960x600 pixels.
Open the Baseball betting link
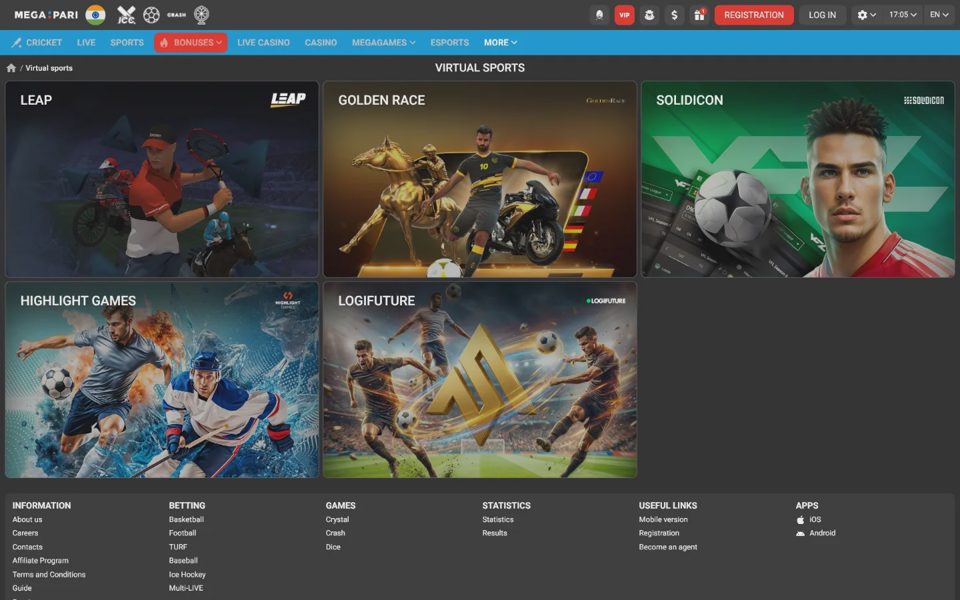coord(183,560)
